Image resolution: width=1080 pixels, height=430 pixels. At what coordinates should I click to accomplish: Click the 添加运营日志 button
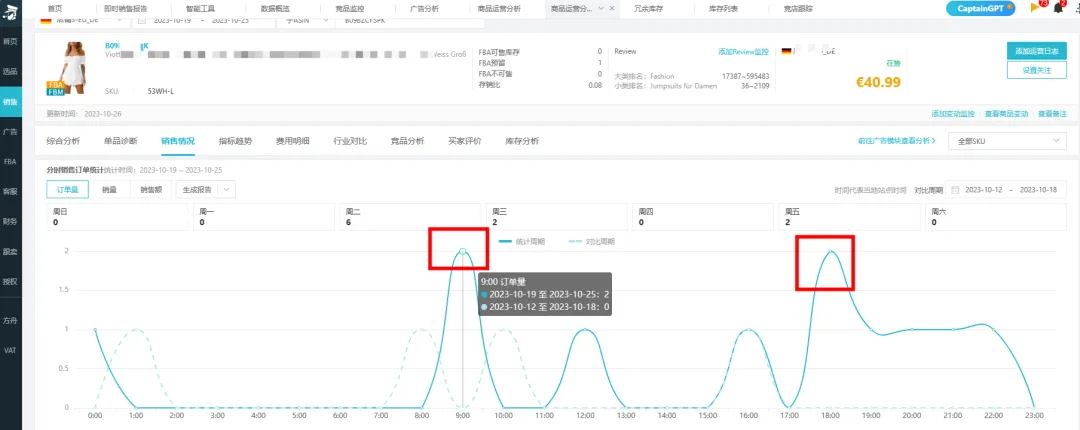pos(1036,51)
